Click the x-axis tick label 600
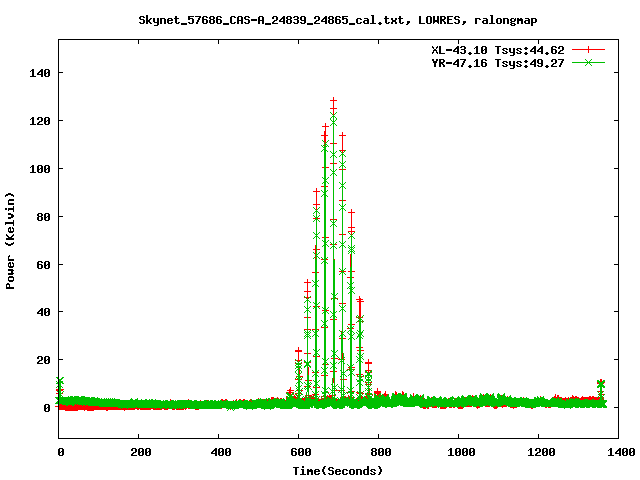The width and height of the screenshot is (640, 480). tap(301, 452)
